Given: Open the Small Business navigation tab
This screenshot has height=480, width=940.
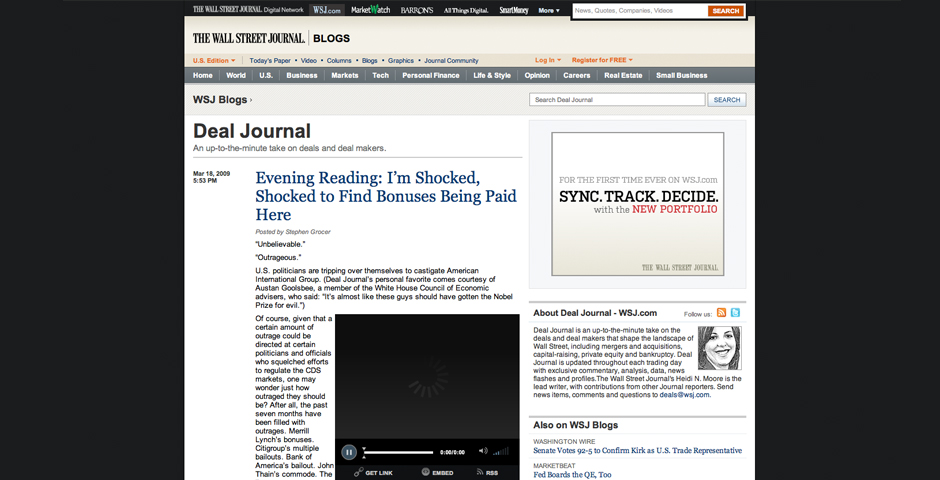Looking at the screenshot, I should click(682, 76).
